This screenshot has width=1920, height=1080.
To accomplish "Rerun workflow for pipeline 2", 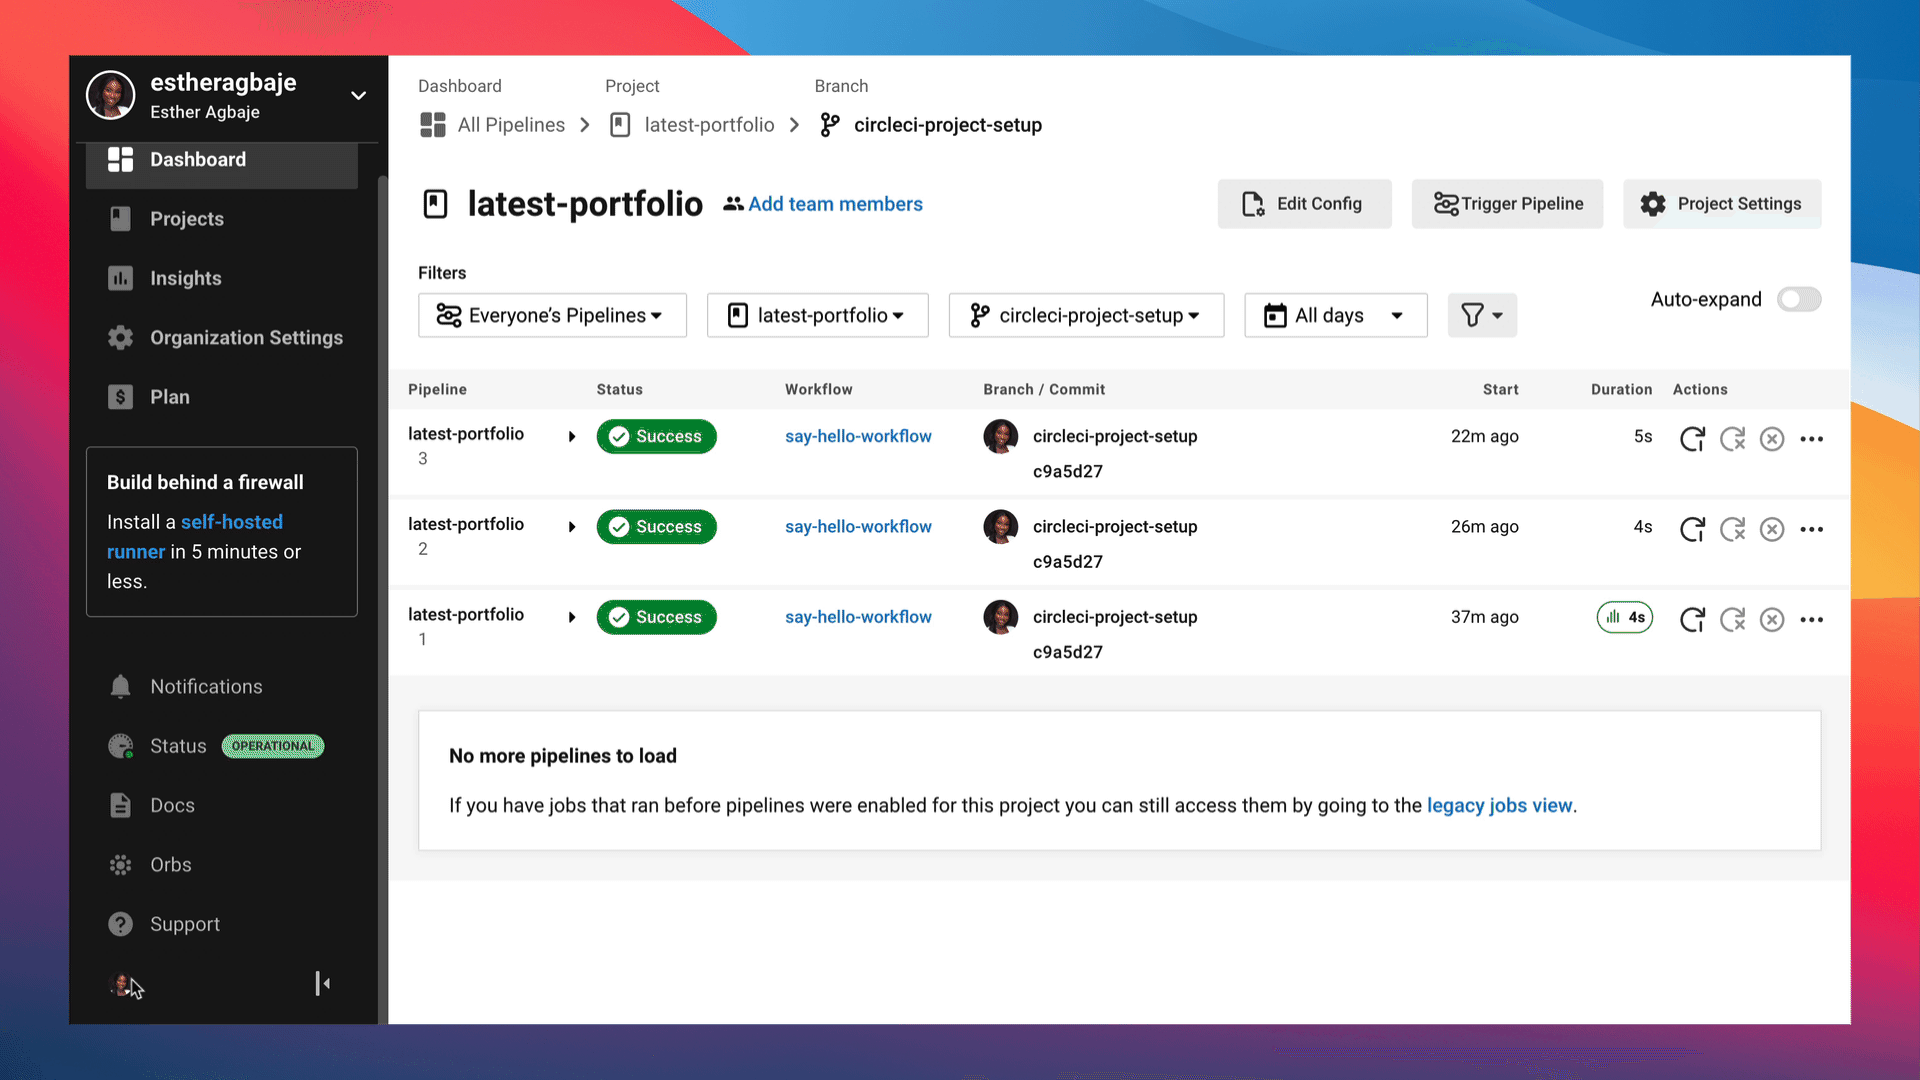I will [1692, 529].
